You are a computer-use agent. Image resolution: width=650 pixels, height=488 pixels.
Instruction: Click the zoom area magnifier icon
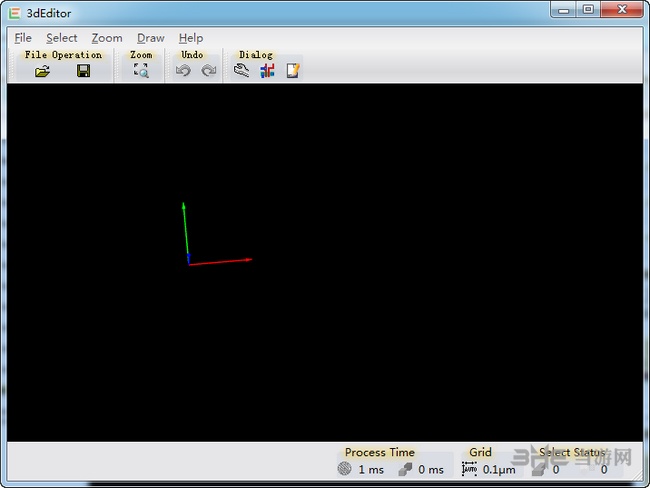pos(141,71)
